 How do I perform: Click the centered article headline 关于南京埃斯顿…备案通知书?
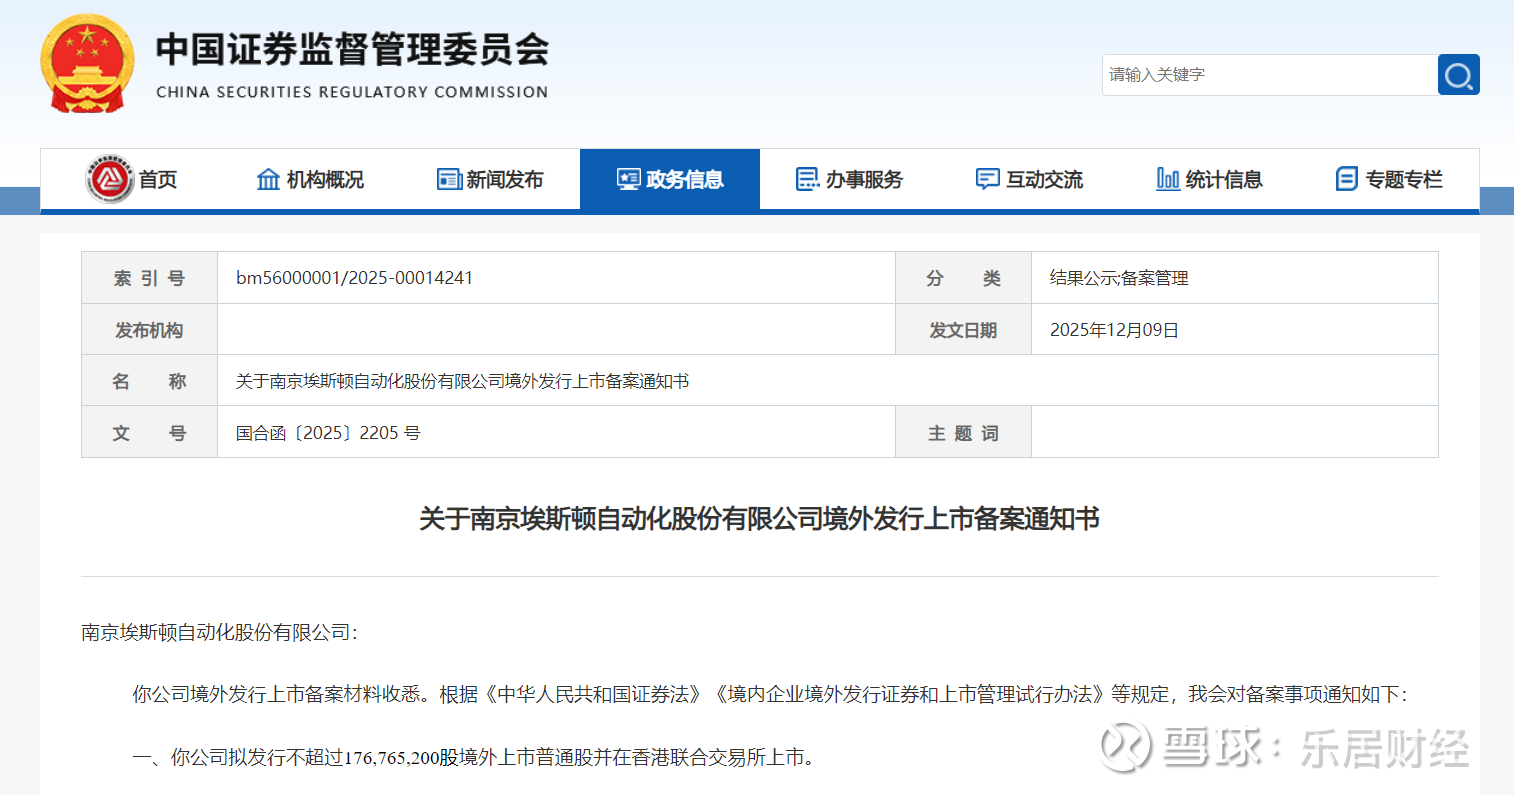759,519
